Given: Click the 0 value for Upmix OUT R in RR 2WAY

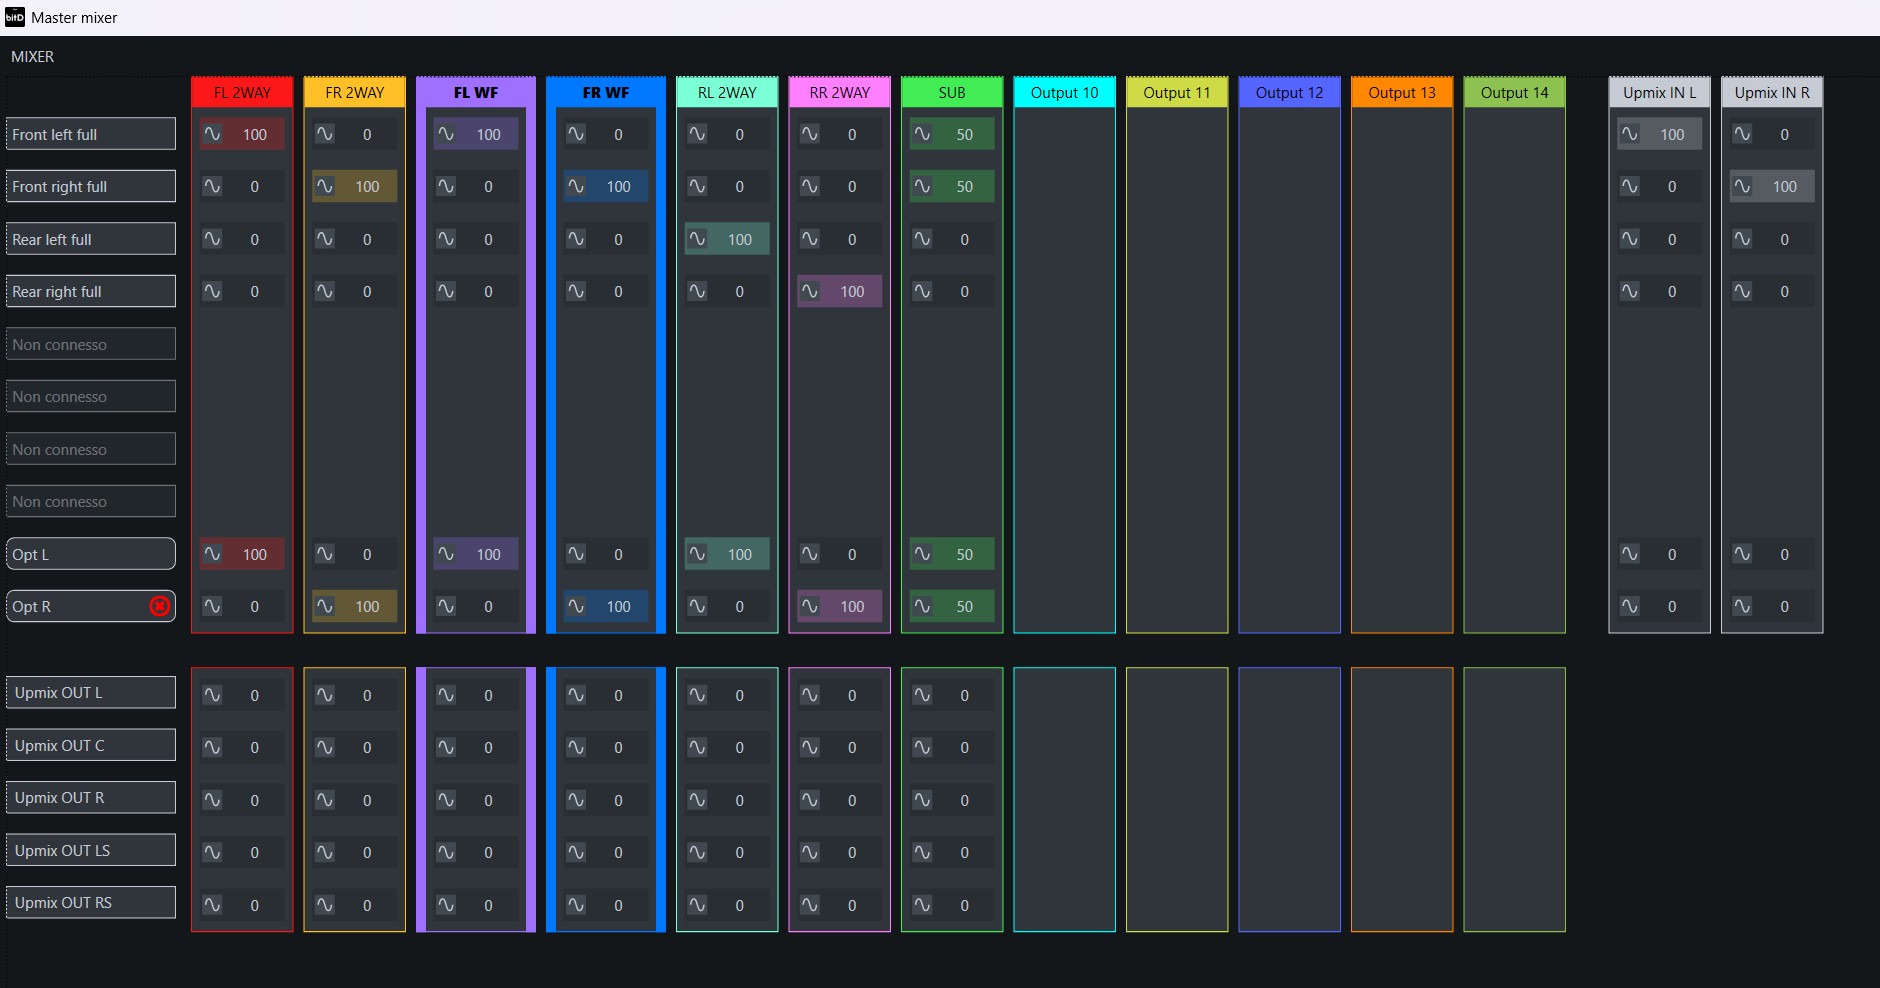Looking at the screenshot, I should coord(852,800).
